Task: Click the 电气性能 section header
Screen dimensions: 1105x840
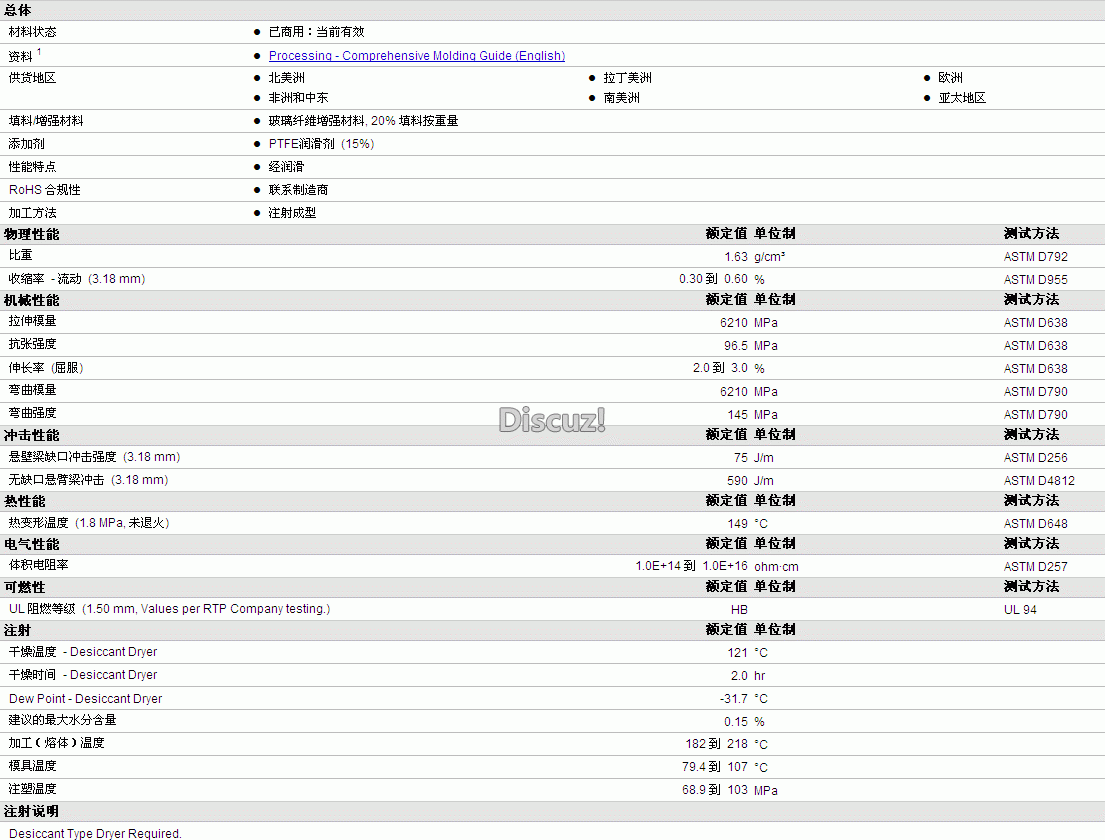Action: point(32,544)
